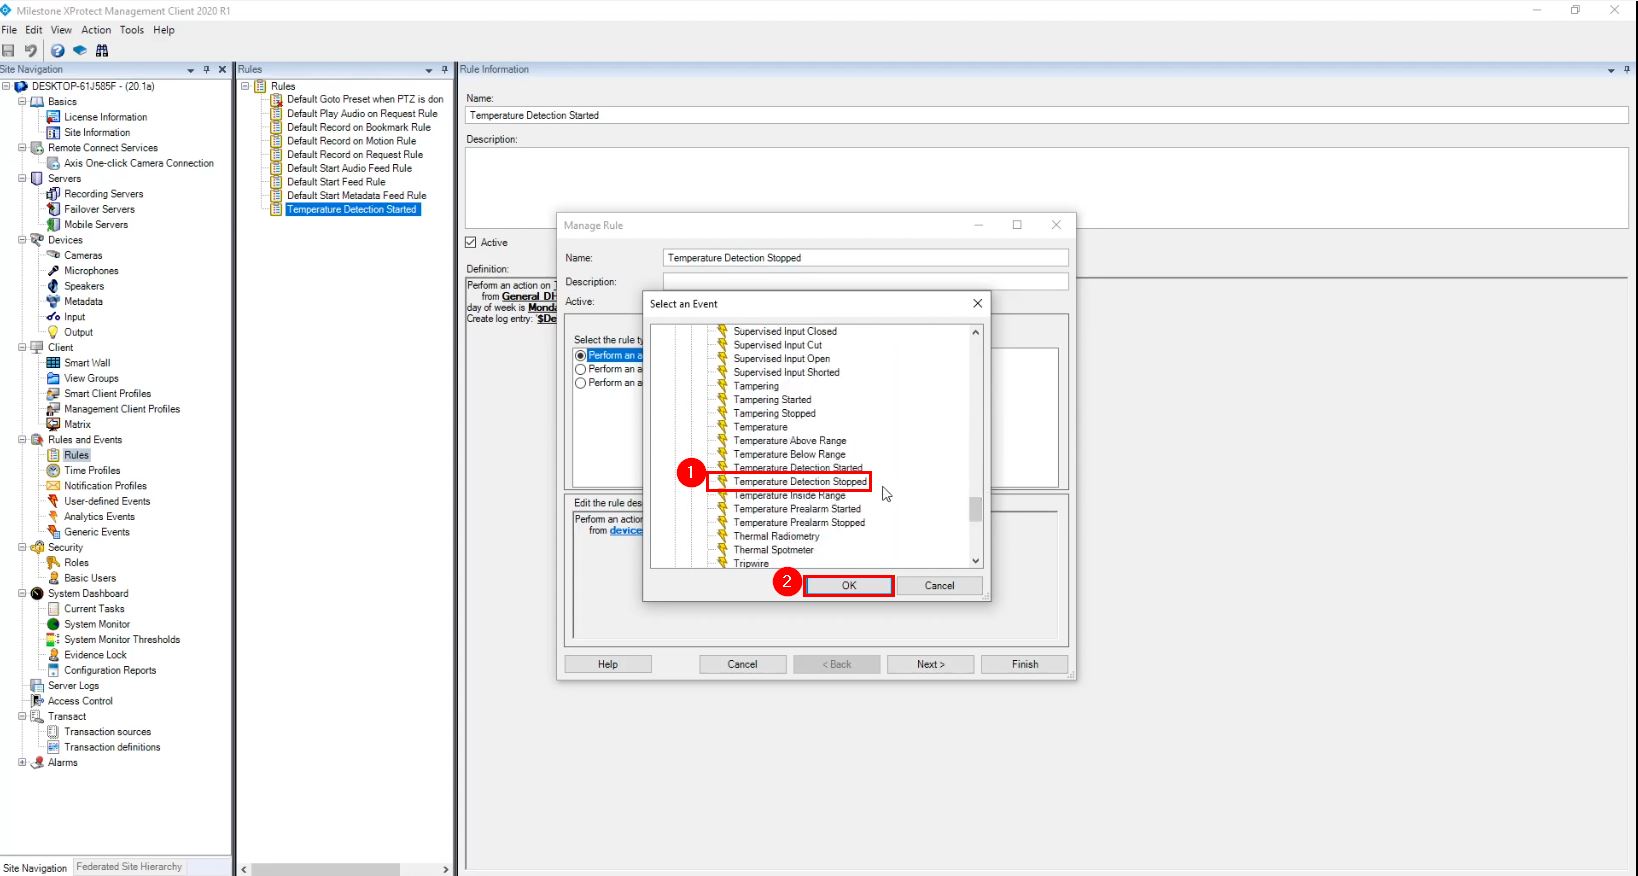Collapse the Rules root in Rules pane

(245, 86)
